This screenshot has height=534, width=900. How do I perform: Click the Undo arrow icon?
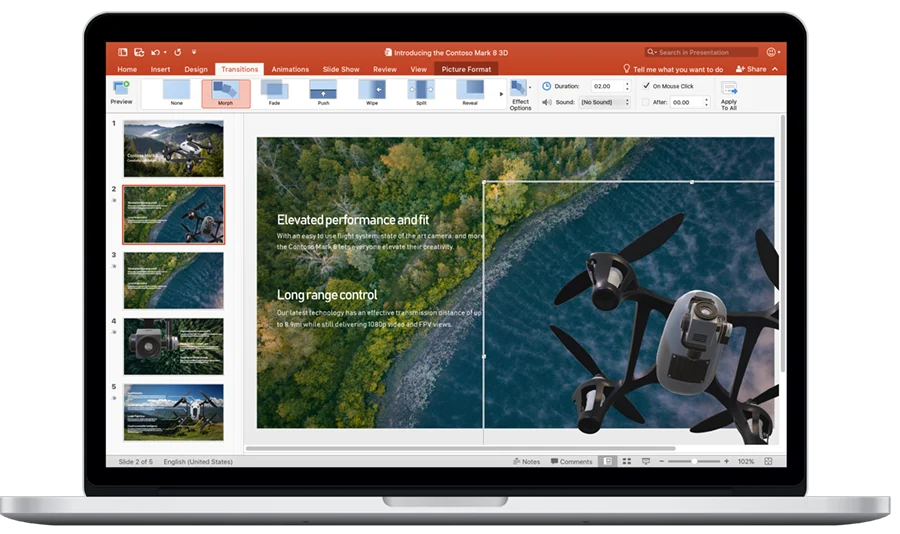[155, 52]
